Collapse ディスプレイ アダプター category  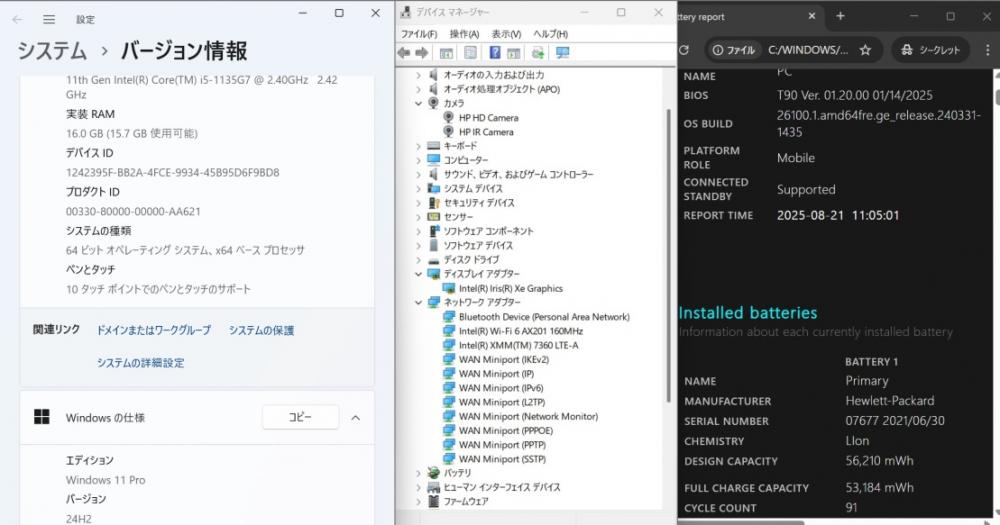click(x=418, y=274)
